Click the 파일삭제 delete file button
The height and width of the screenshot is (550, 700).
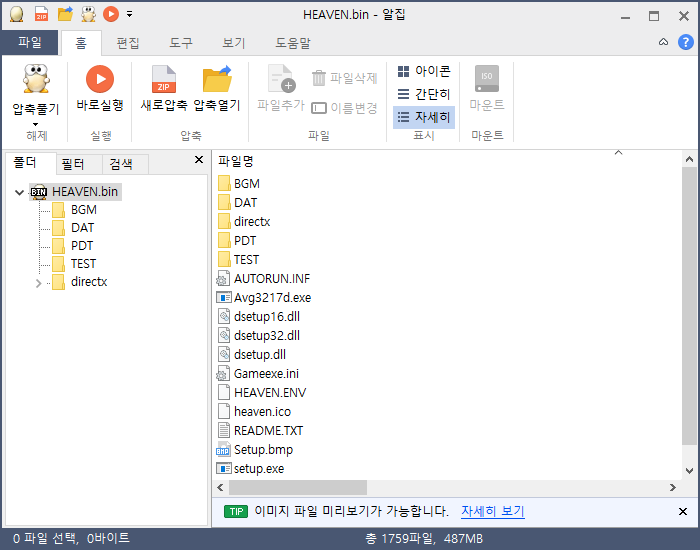point(345,78)
